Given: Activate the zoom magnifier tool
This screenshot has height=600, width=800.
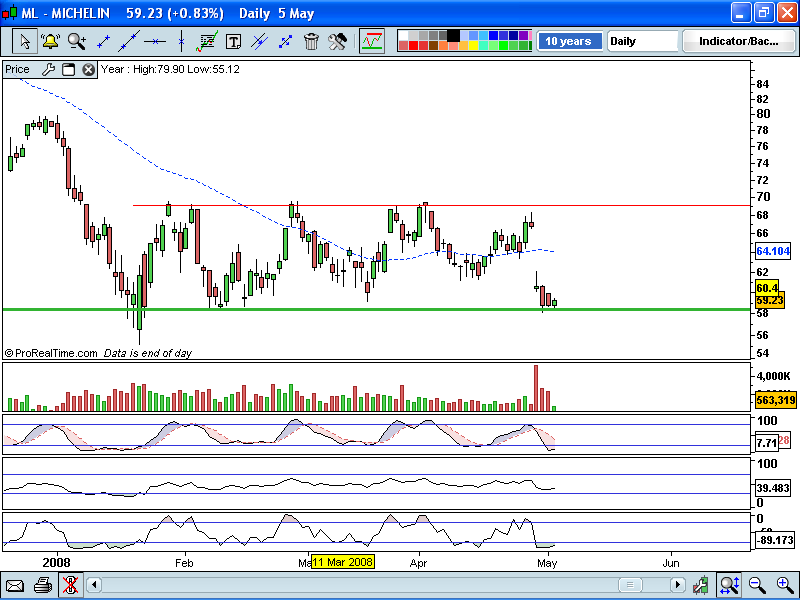Looking at the screenshot, I should tap(77, 41).
